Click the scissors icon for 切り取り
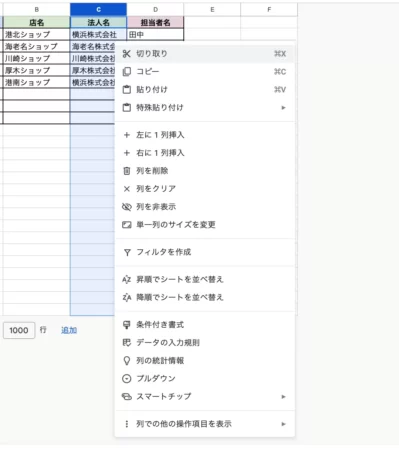Viewport: 399px width, 450px height. (x=127, y=54)
